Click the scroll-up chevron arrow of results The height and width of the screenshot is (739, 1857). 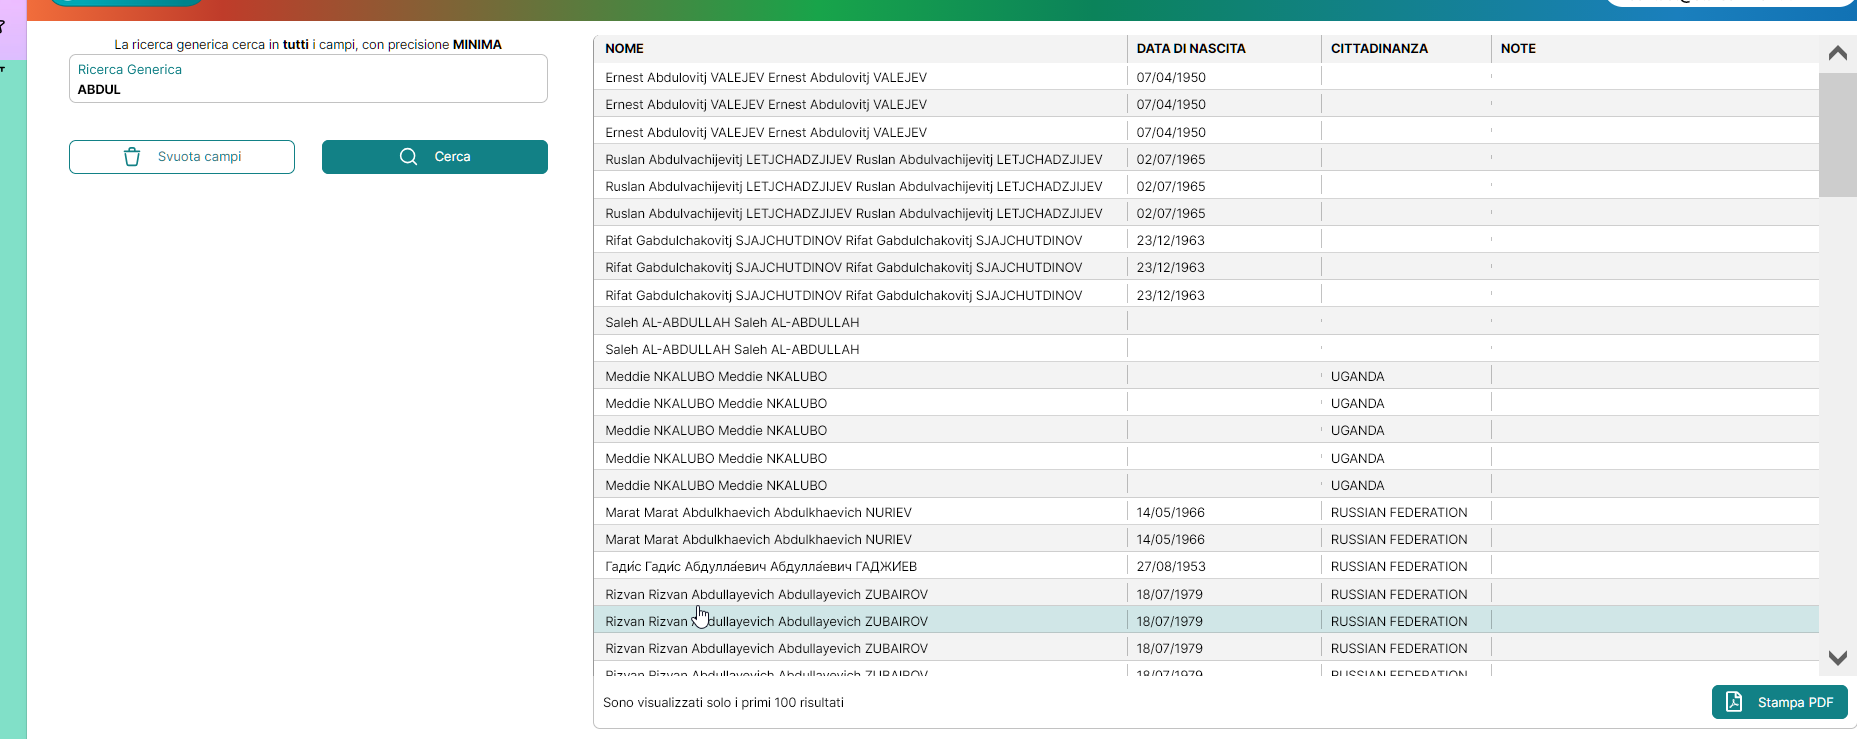pyautogui.click(x=1837, y=53)
